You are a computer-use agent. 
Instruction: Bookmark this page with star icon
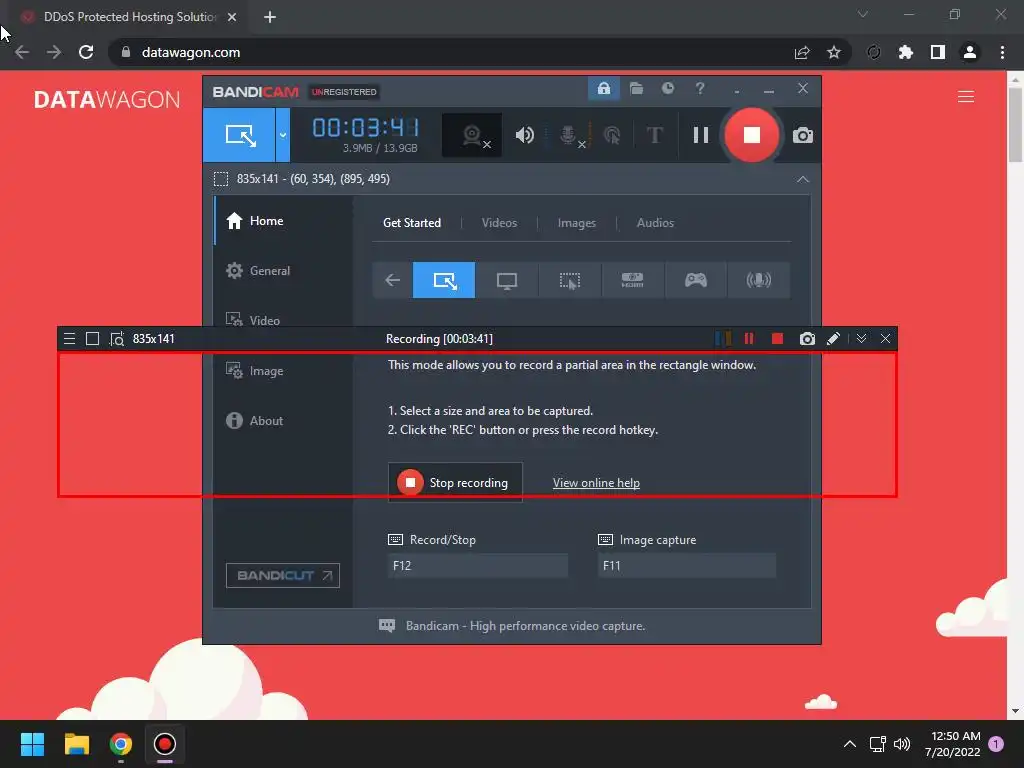pos(834,52)
